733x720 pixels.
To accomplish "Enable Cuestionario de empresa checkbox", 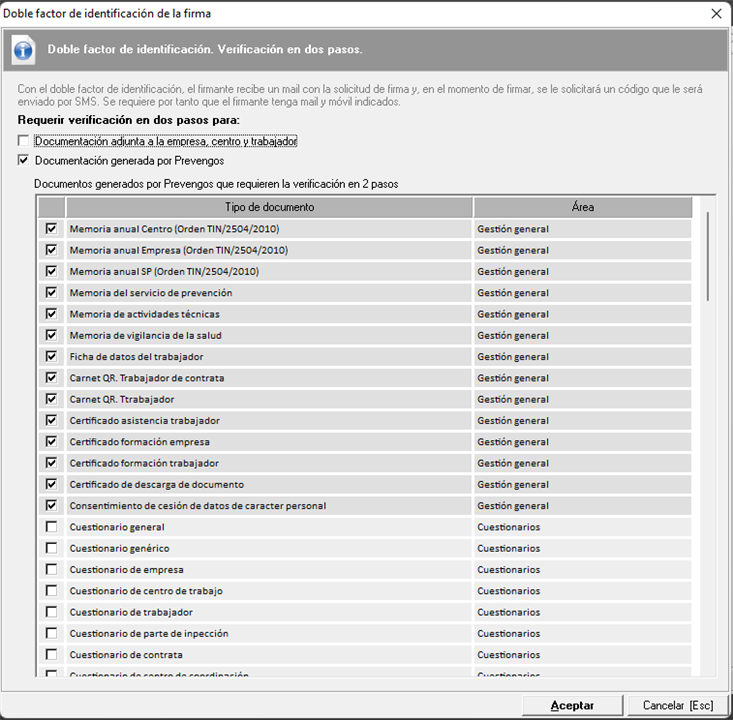I will 51,570.
